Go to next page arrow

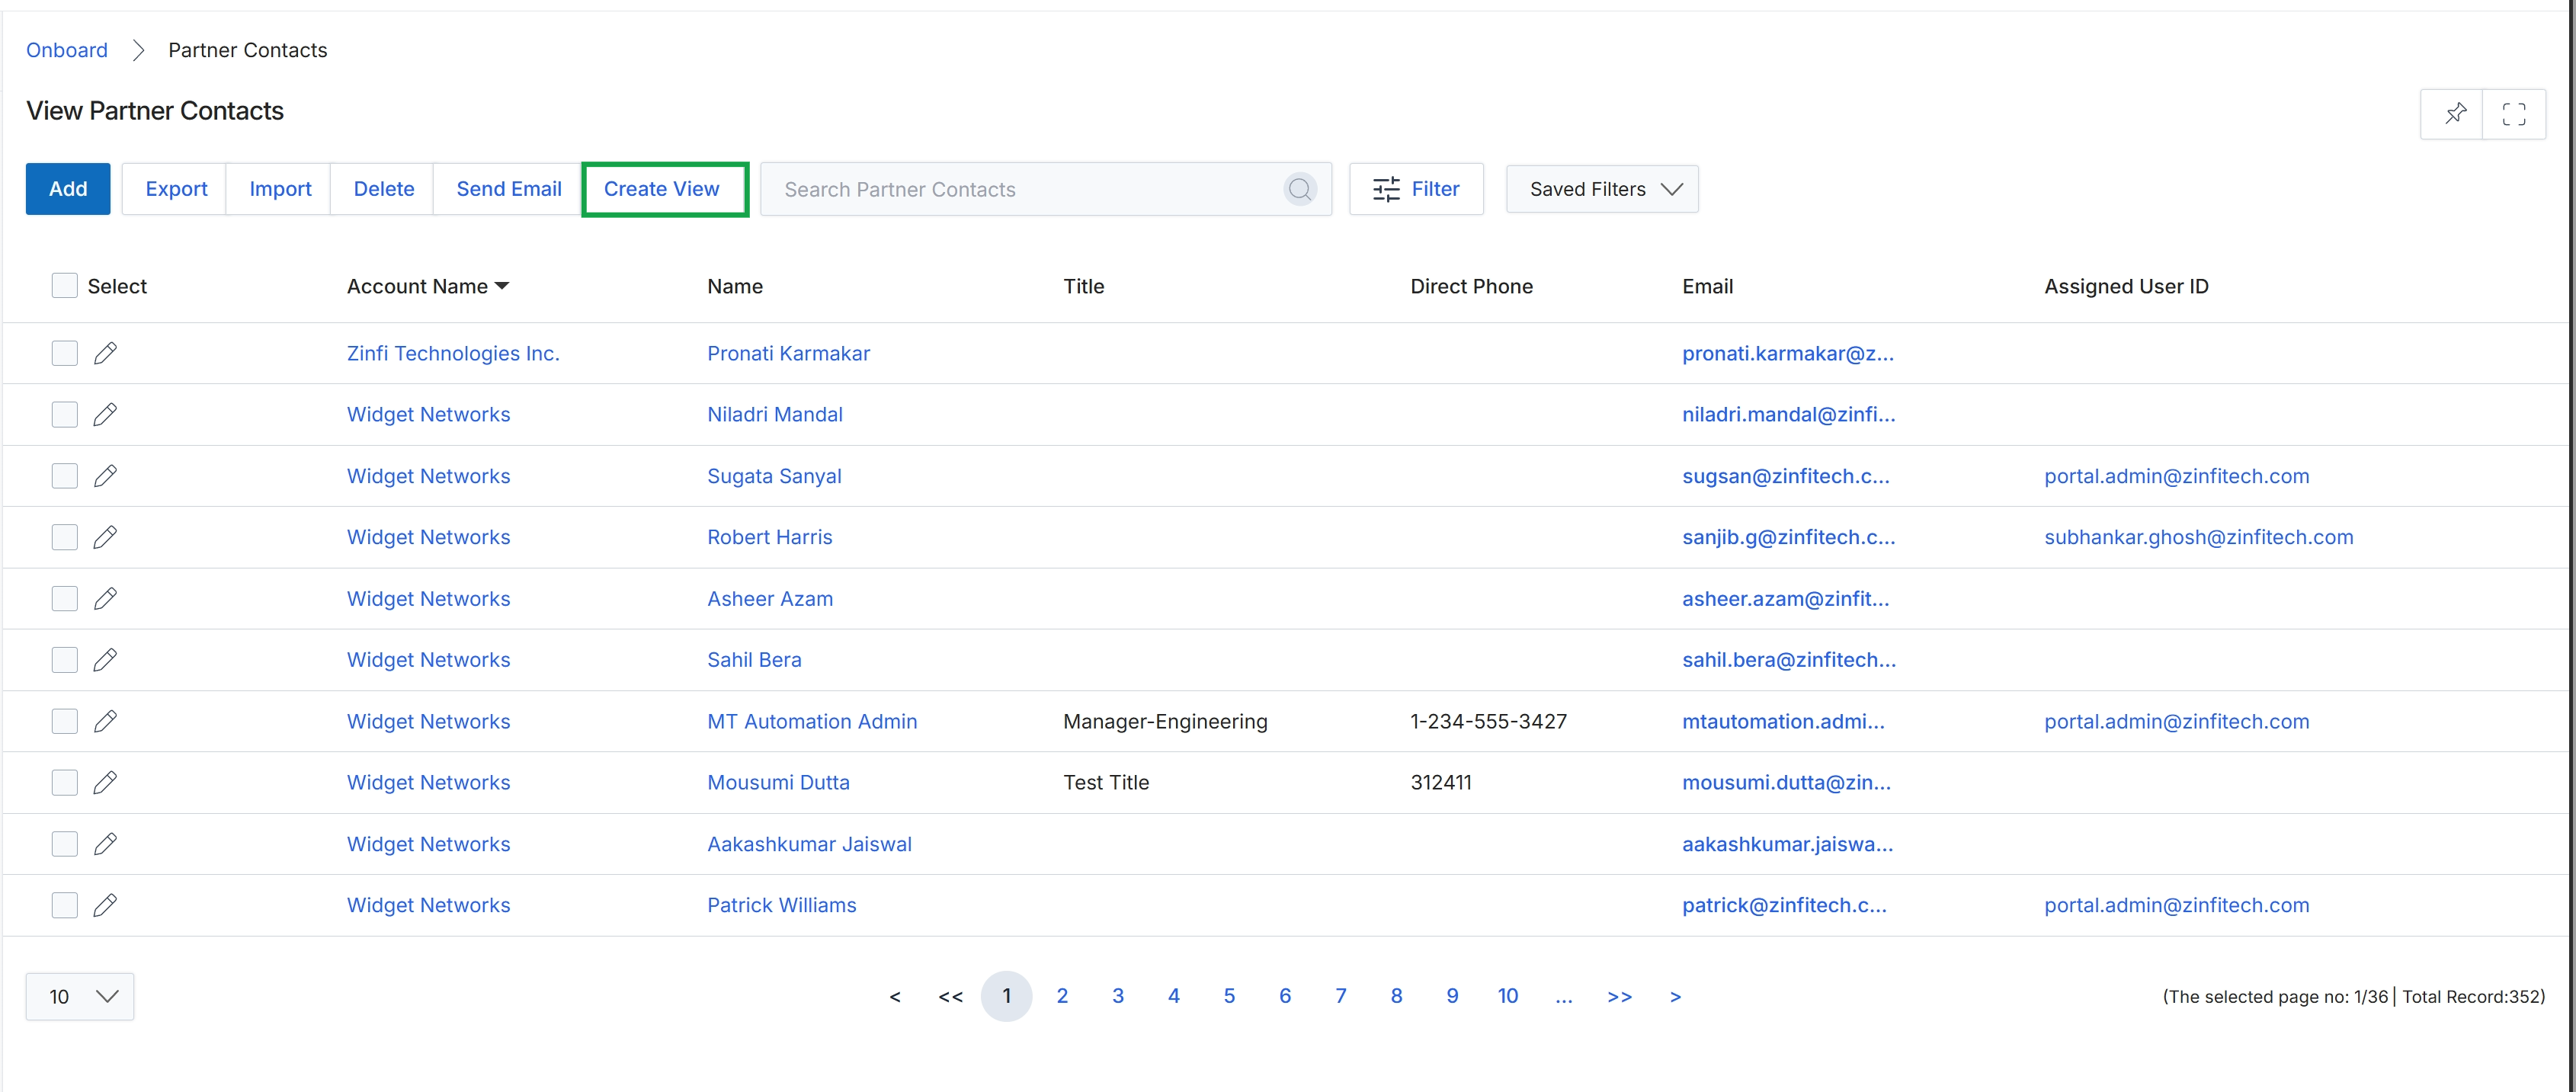pyautogui.click(x=1675, y=996)
